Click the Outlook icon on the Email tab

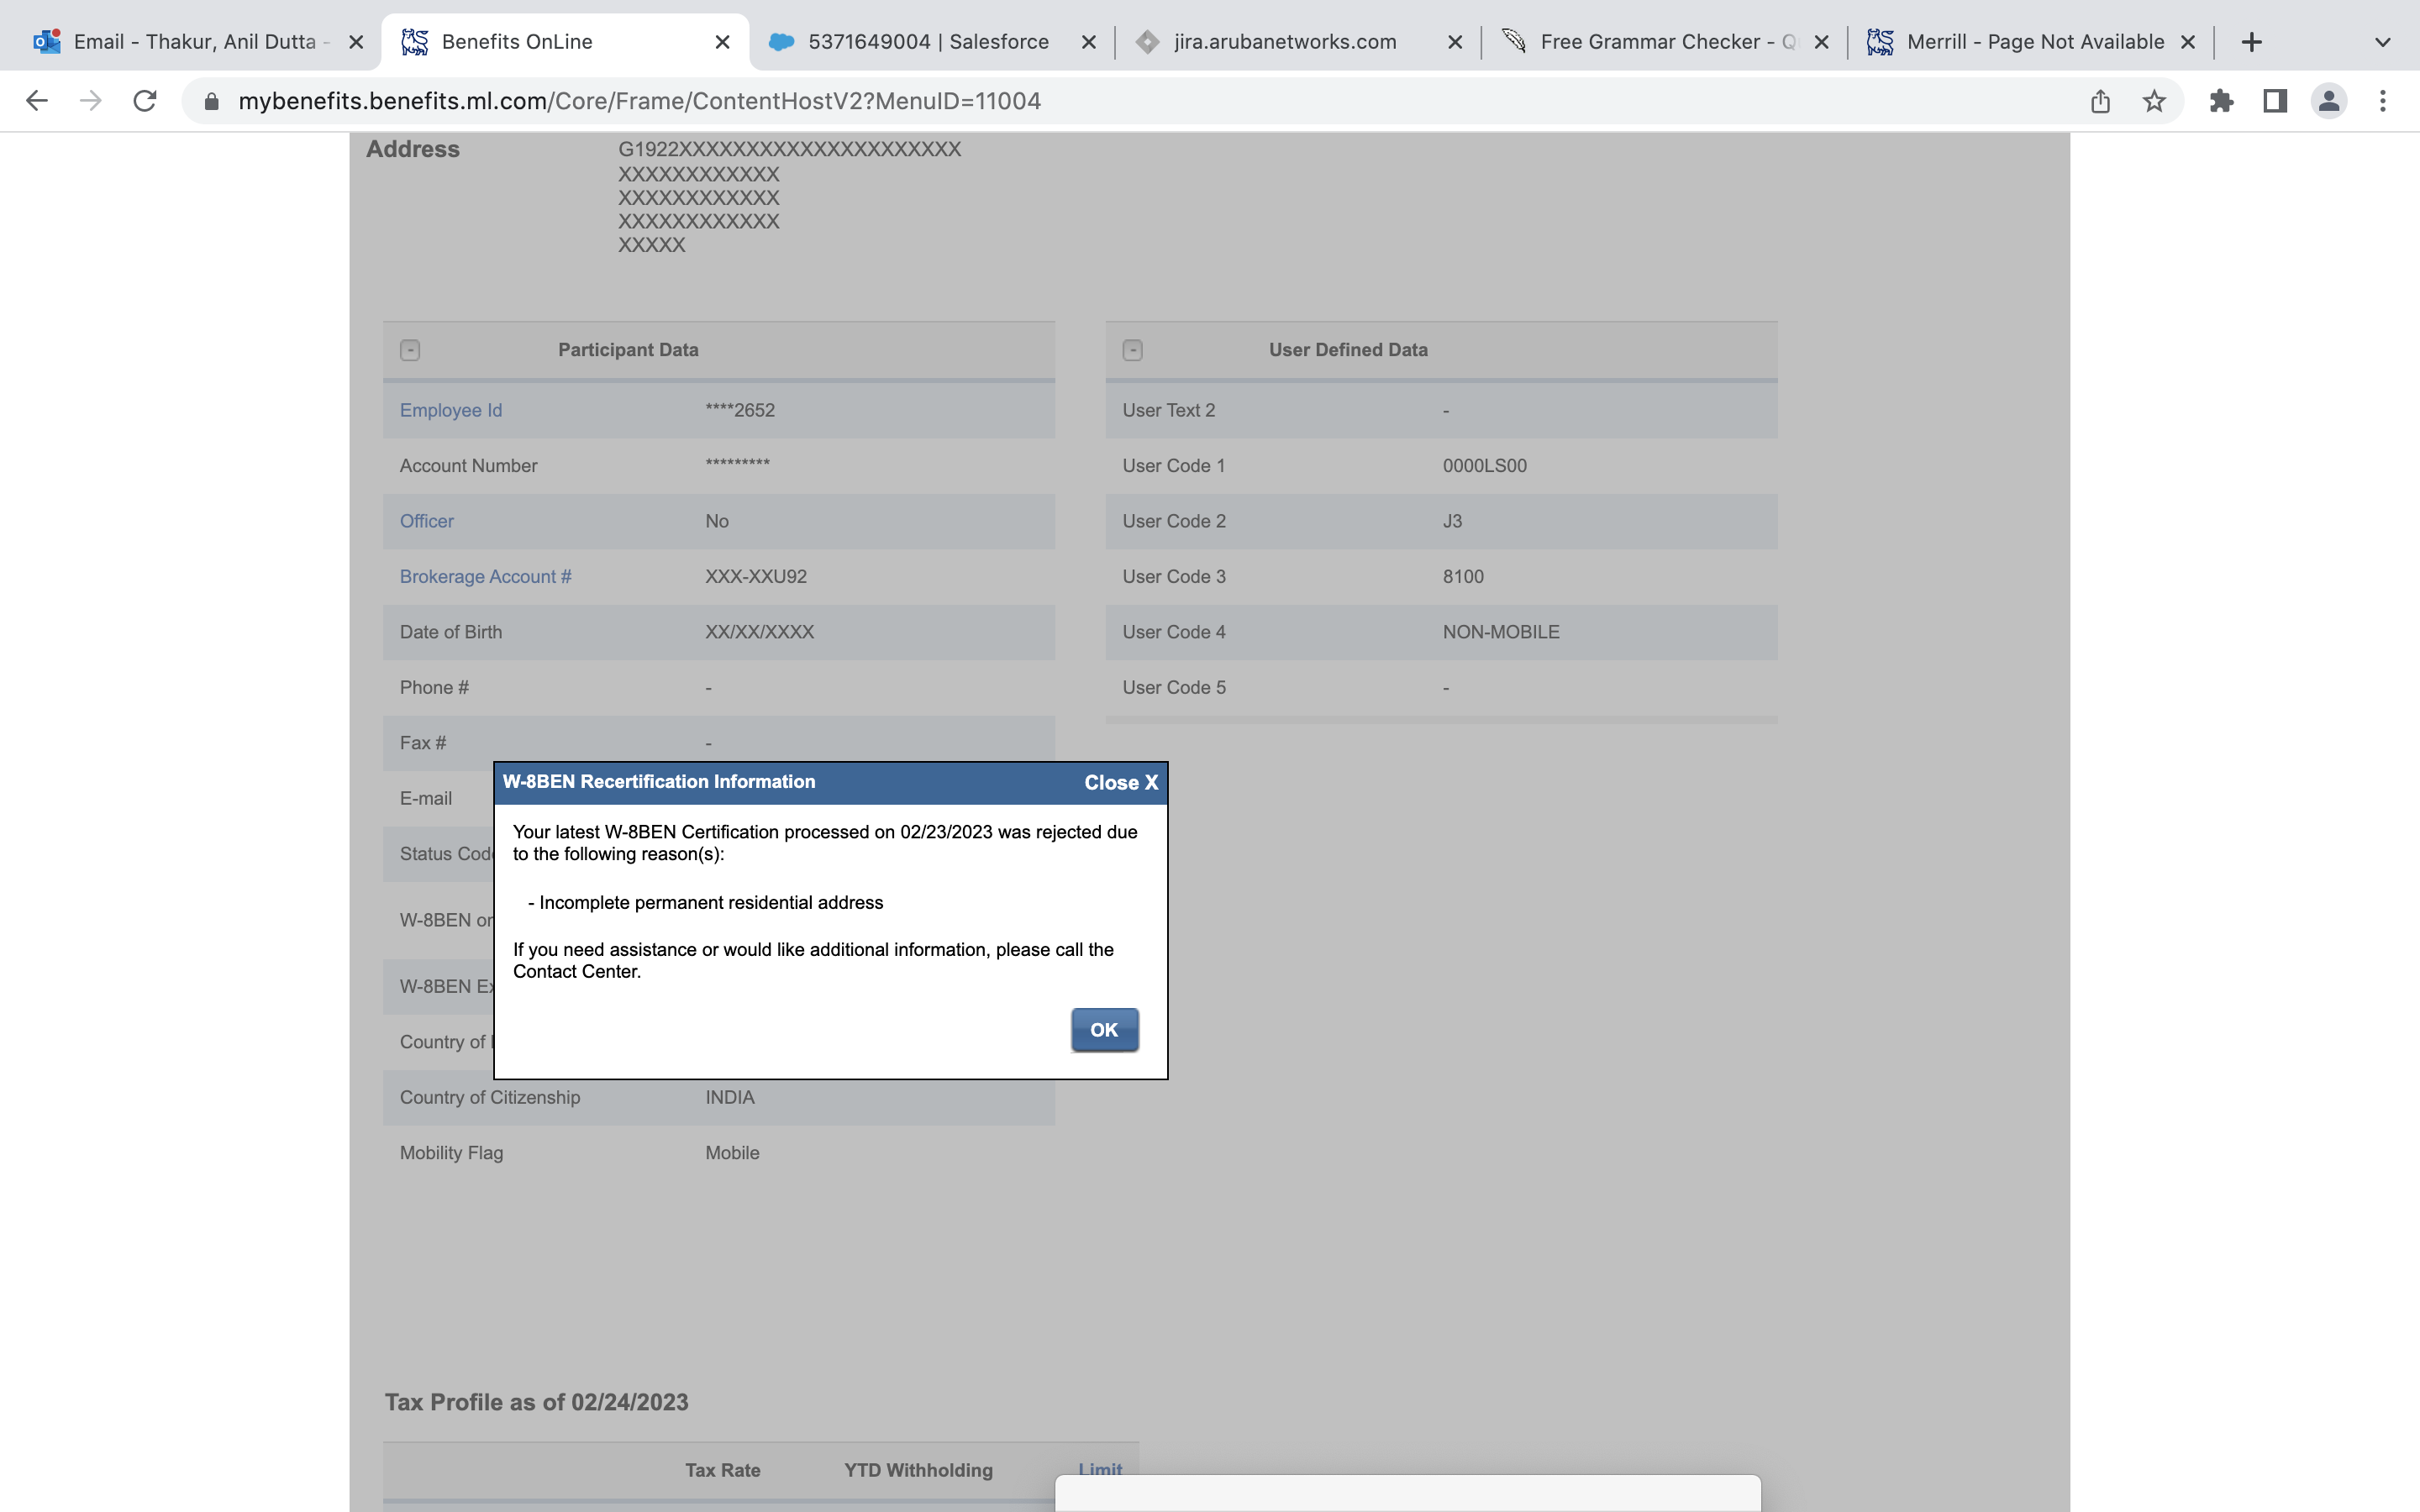click(45, 41)
